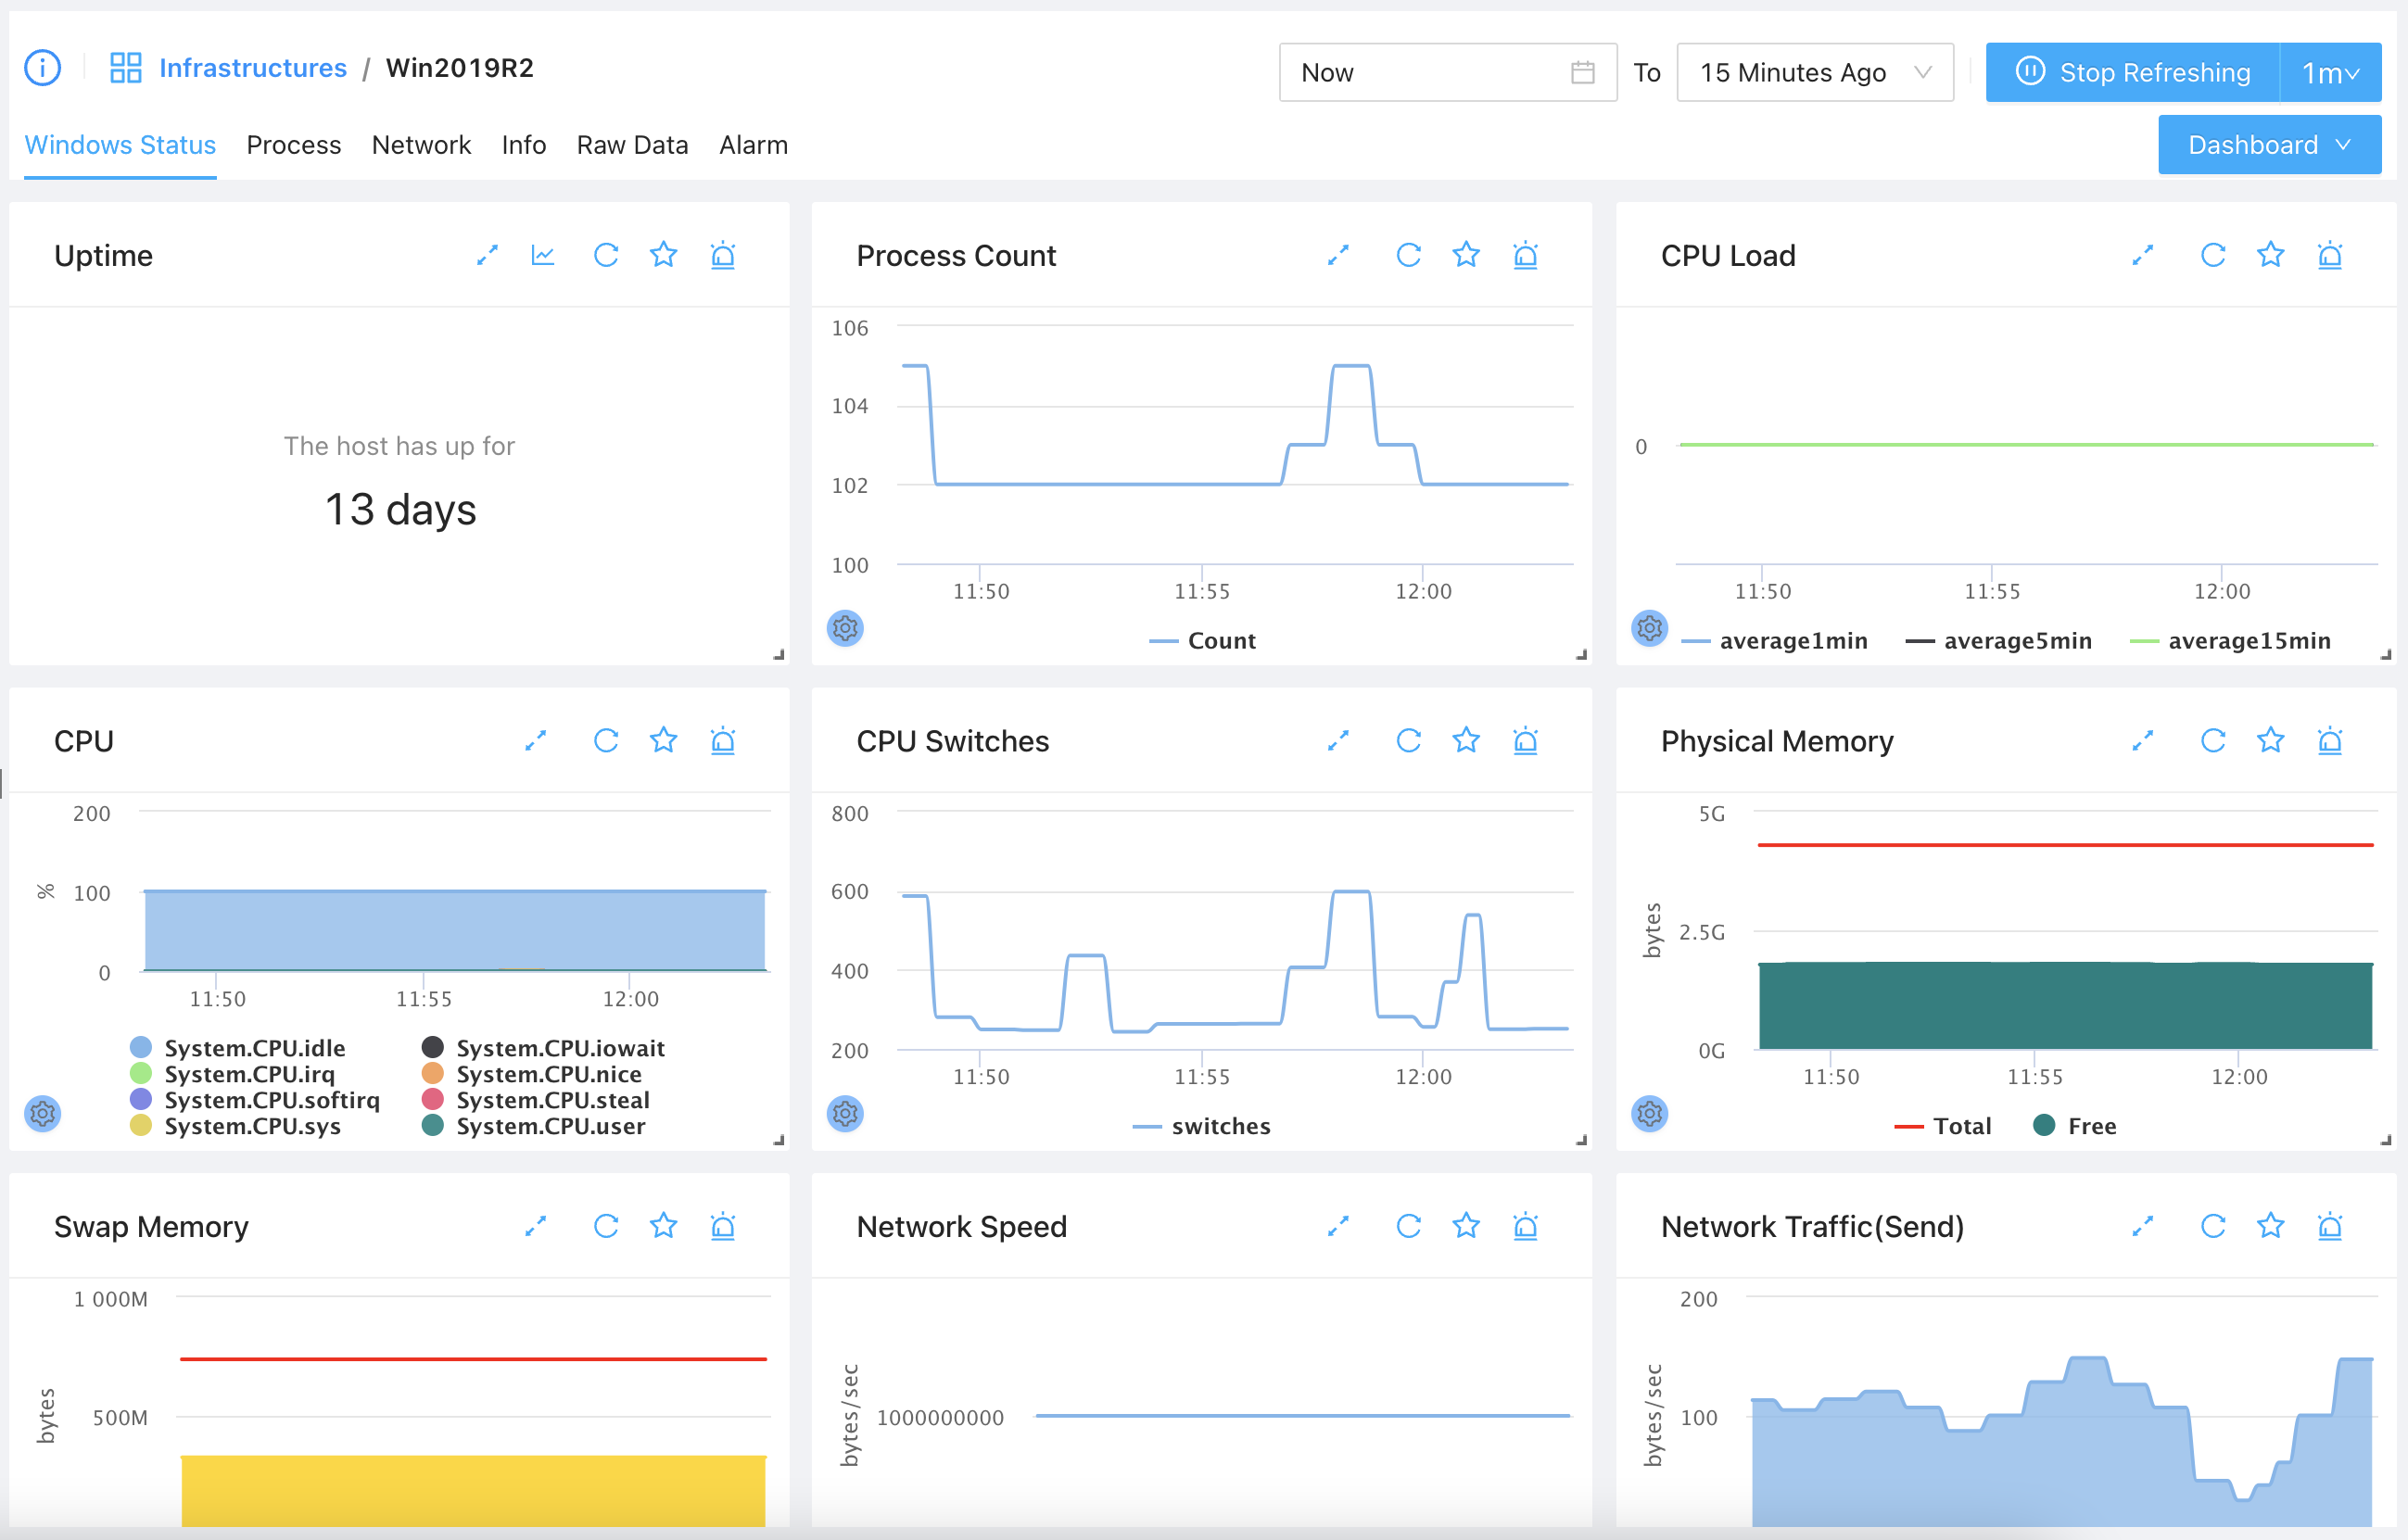Viewport: 2408px width, 1540px height.
Task: Click the info icon beside Infrastructures
Action: (x=42, y=68)
